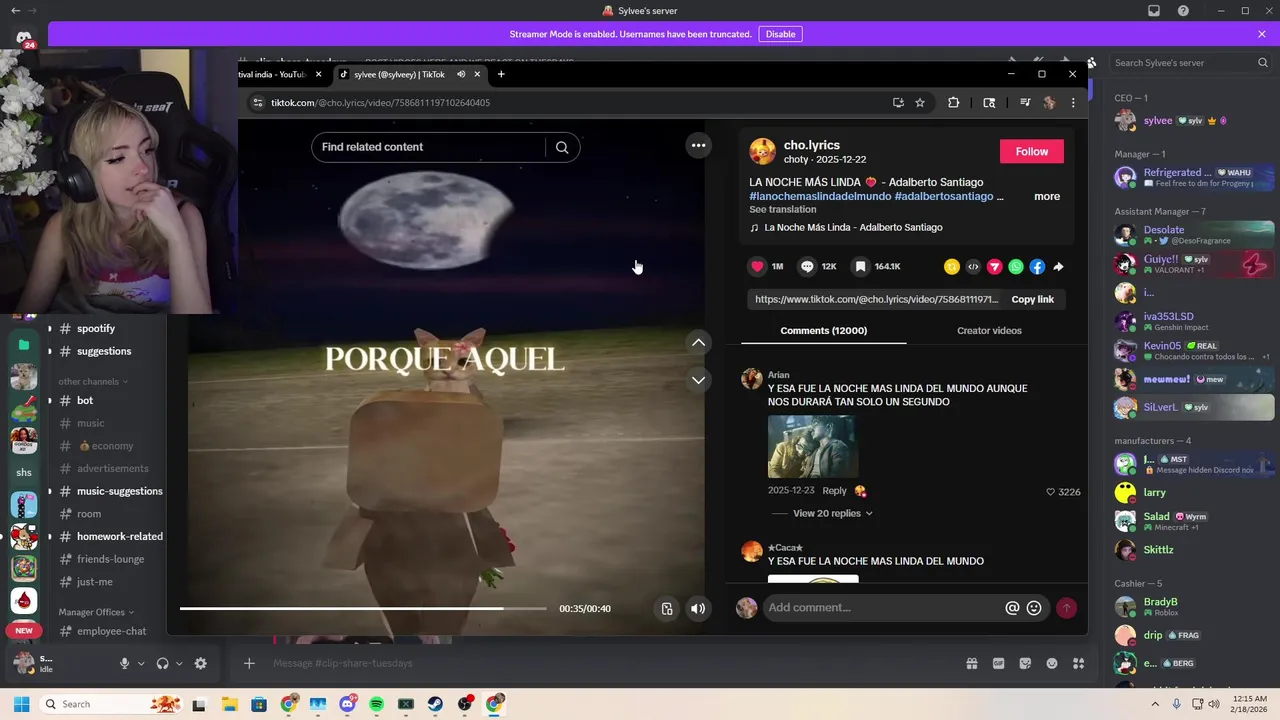Share the video to WhatsApp
The image size is (1280, 720).
pyautogui.click(x=1016, y=267)
